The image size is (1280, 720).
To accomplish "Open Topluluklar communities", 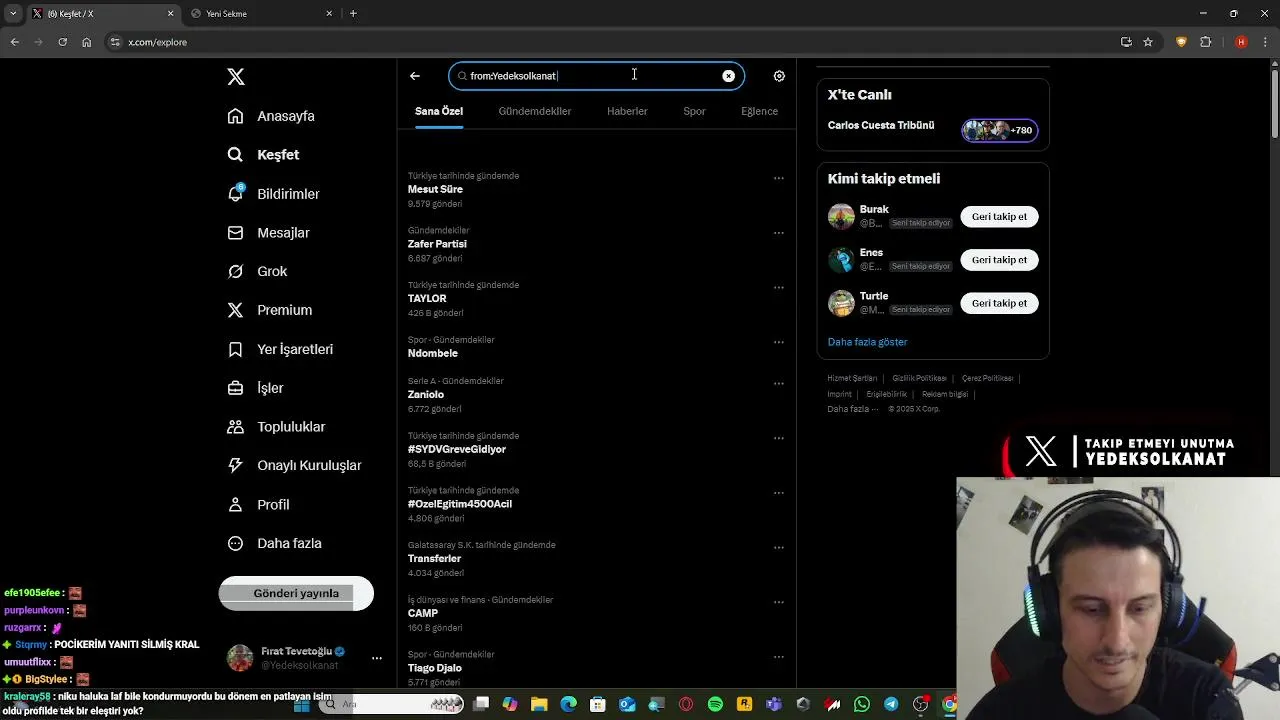I will (276, 427).
